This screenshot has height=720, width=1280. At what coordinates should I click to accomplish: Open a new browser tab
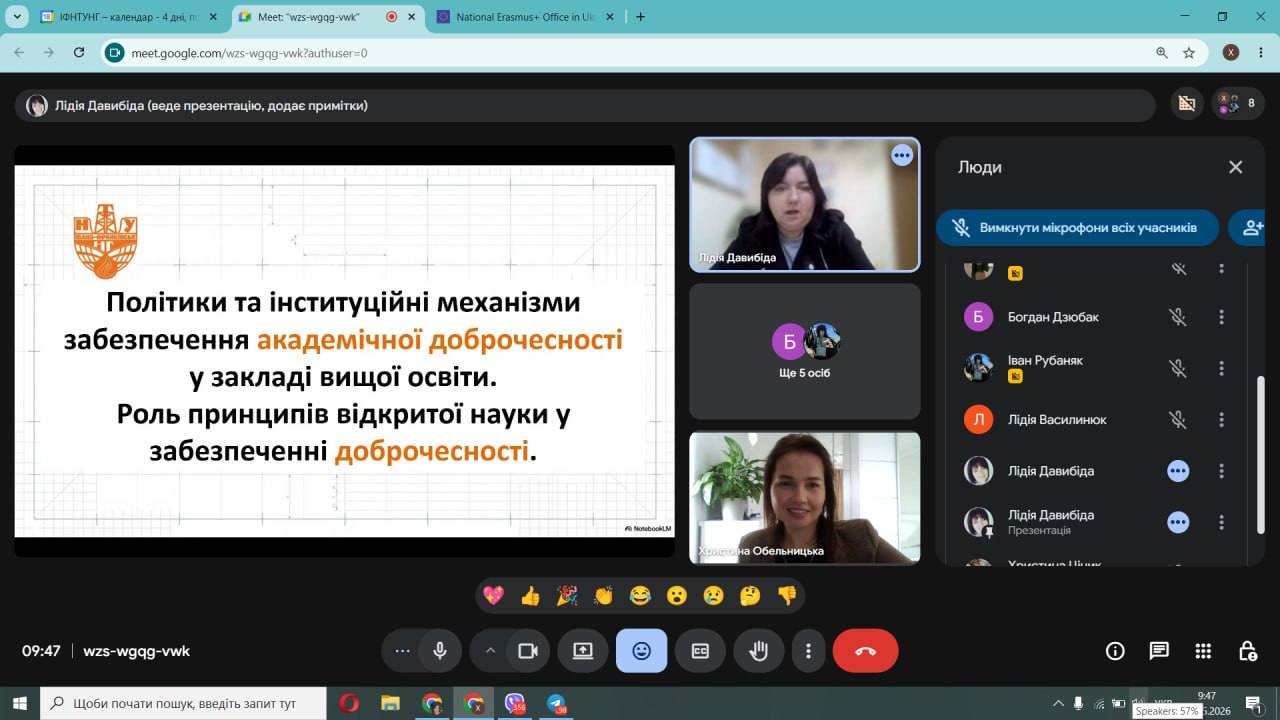640,17
